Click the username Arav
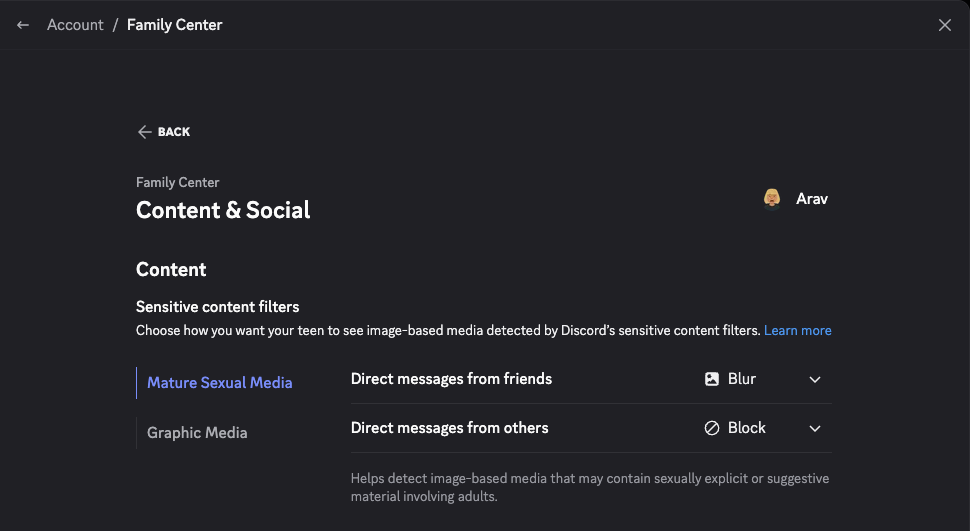 point(812,199)
